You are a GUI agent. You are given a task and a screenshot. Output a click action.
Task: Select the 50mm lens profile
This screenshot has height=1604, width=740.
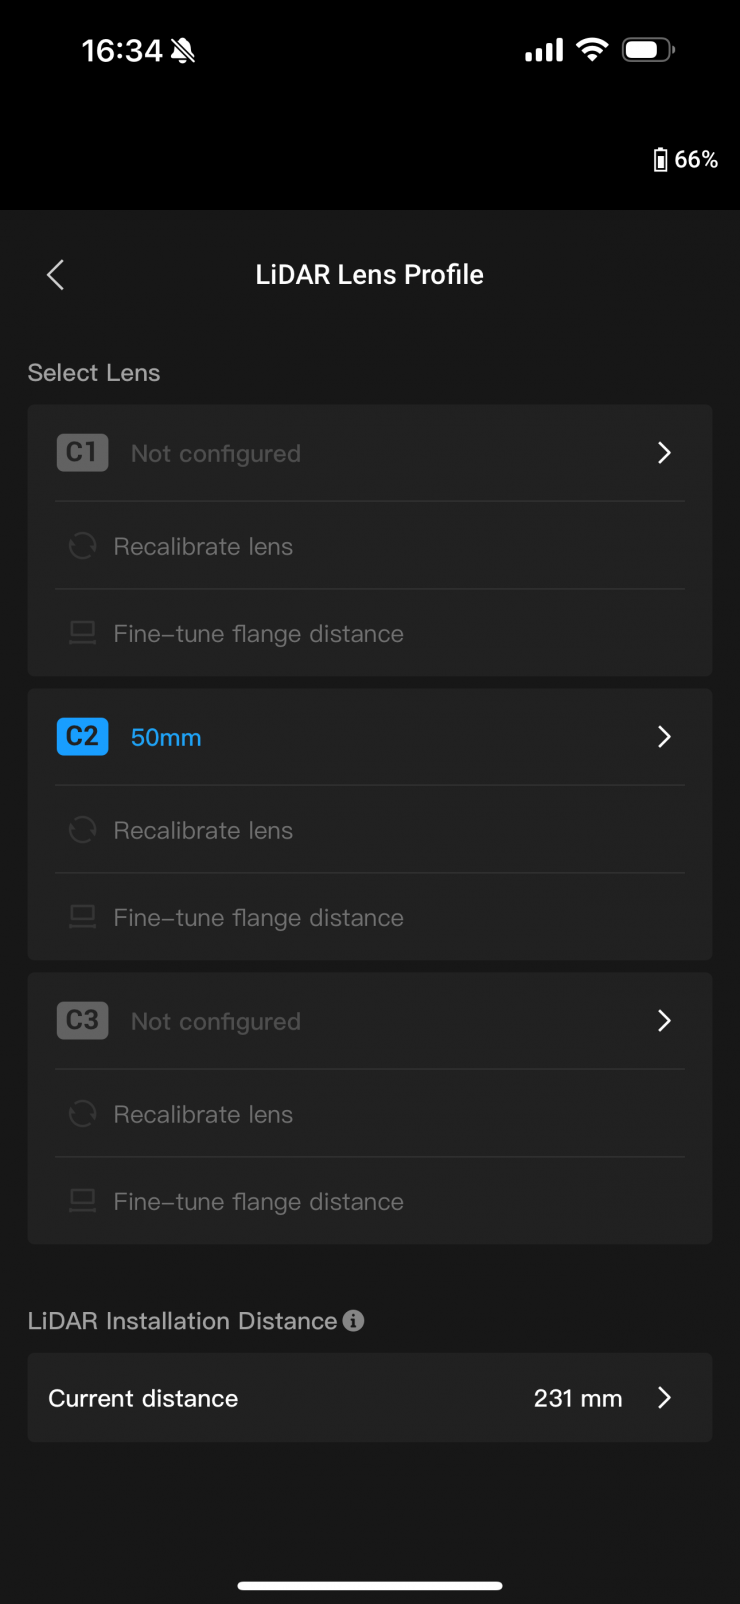click(166, 738)
